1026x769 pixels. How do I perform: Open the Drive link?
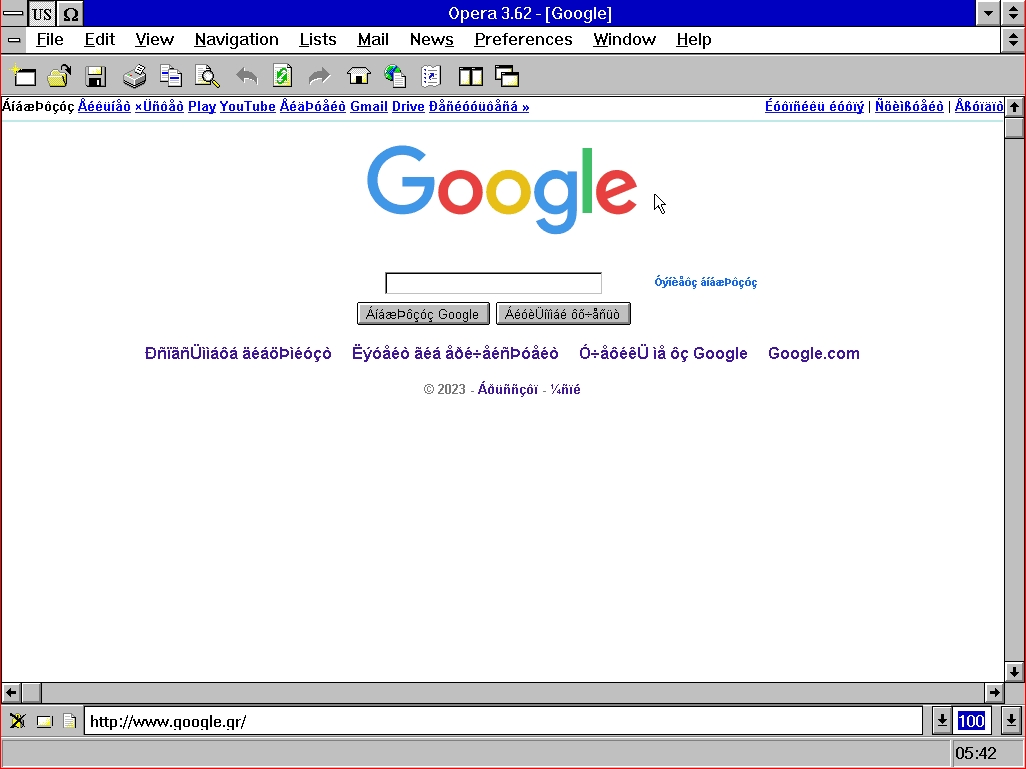pyautogui.click(x=408, y=107)
